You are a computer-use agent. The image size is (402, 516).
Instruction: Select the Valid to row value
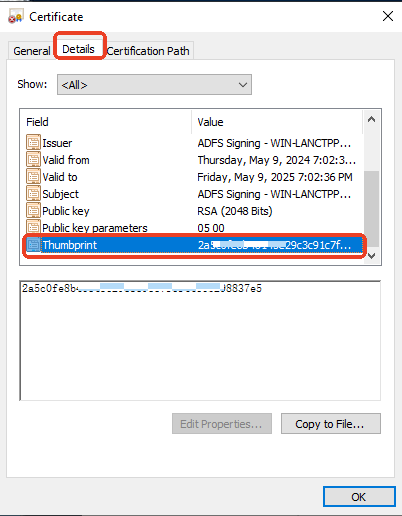pos(275,177)
